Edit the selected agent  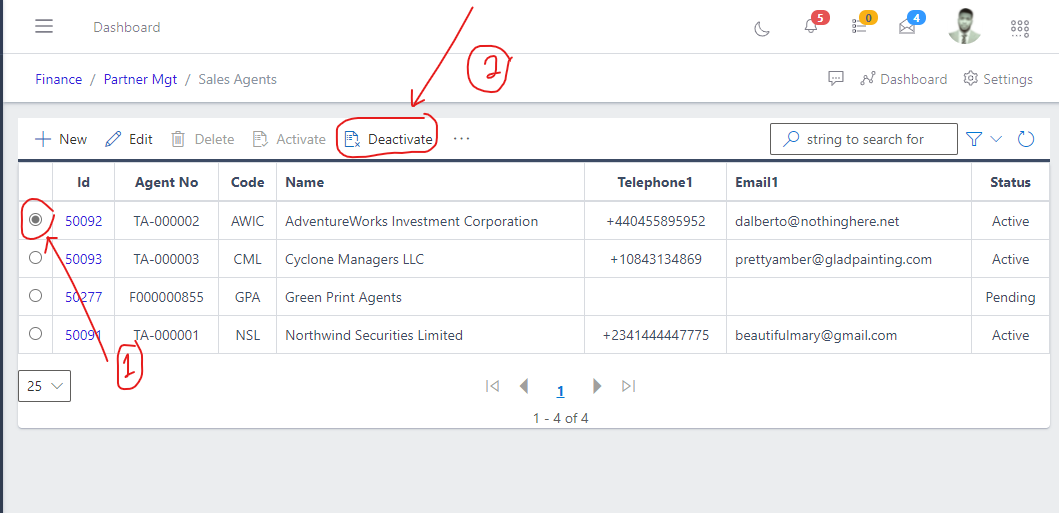pos(129,139)
